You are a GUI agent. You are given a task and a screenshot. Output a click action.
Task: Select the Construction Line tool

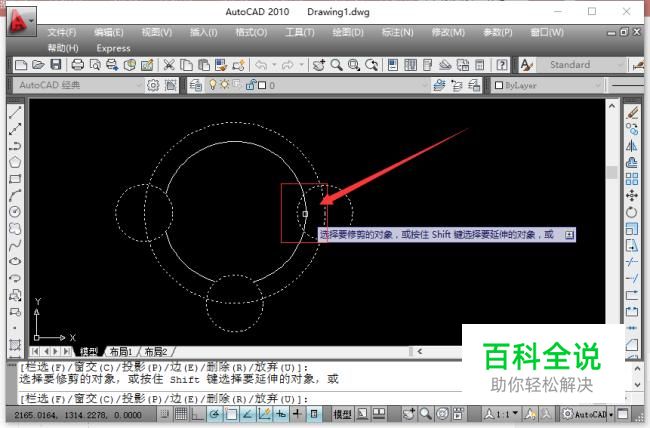(x=15, y=129)
